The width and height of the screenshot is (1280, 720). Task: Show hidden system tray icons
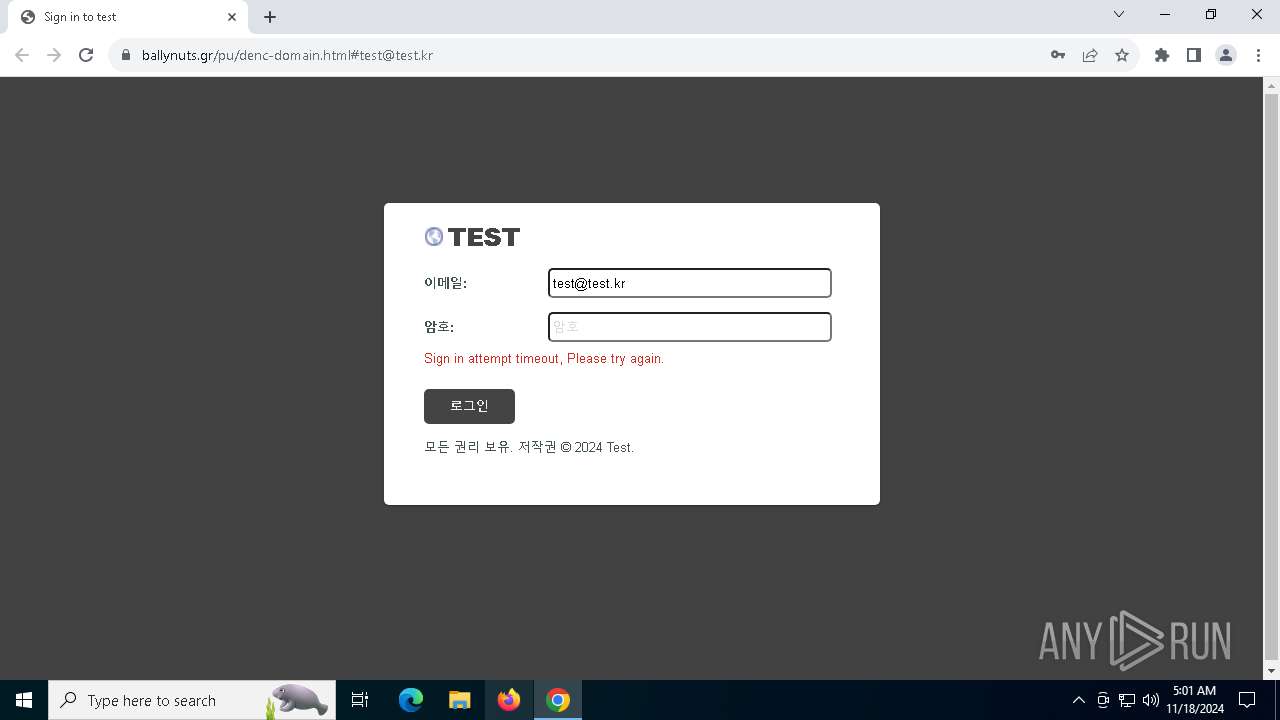coord(1078,700)
